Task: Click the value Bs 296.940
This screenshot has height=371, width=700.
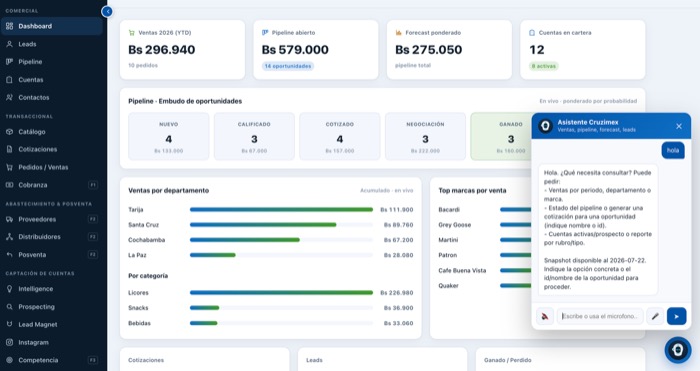Action: (162, 50)
